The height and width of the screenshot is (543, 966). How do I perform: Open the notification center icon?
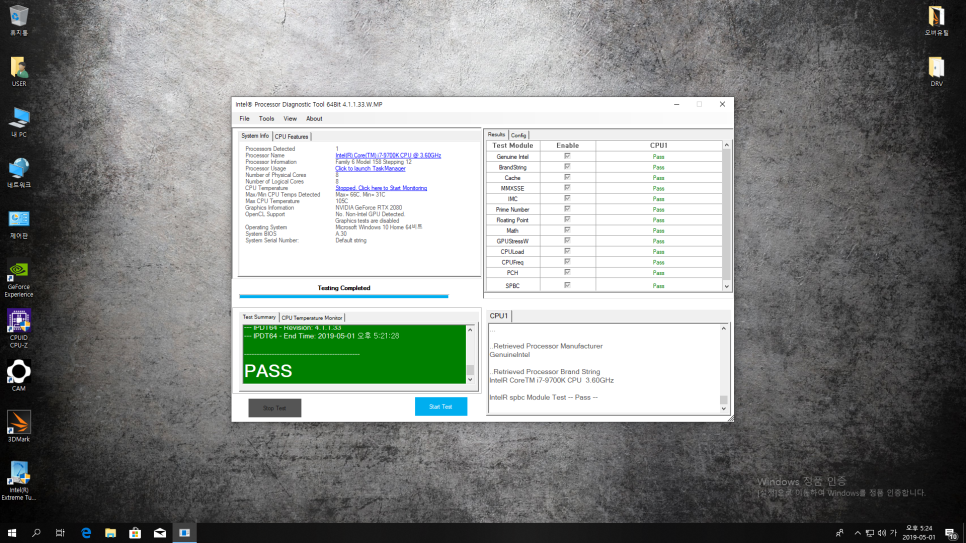951,534
